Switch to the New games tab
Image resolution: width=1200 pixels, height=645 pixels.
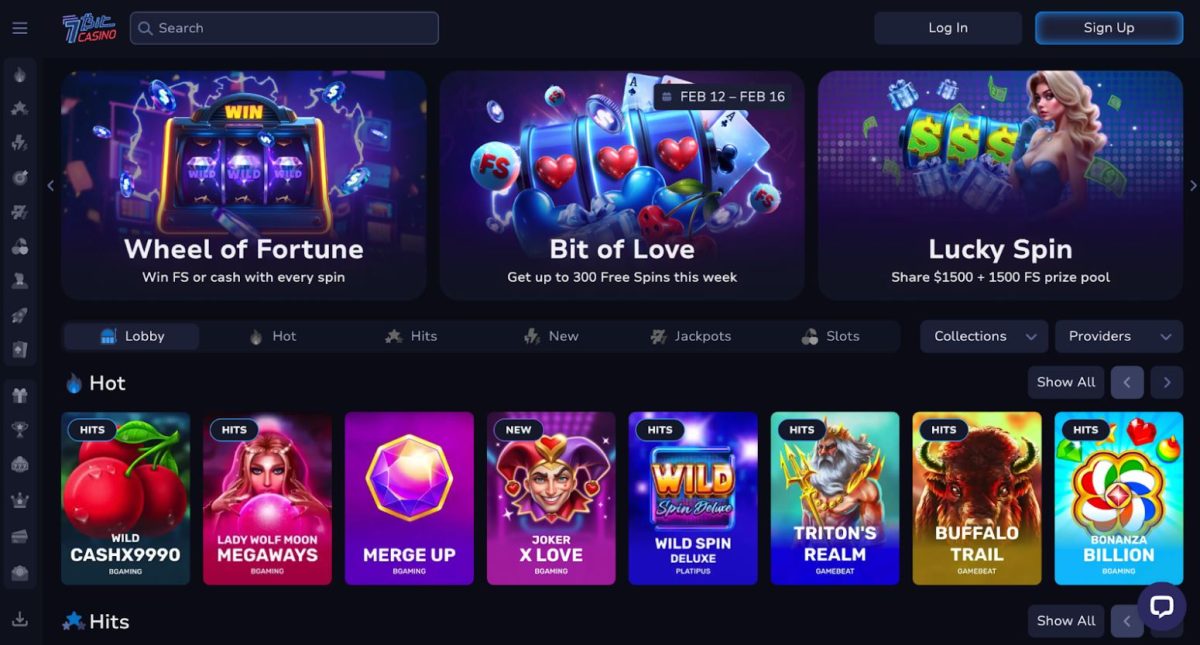coord(551,336)
